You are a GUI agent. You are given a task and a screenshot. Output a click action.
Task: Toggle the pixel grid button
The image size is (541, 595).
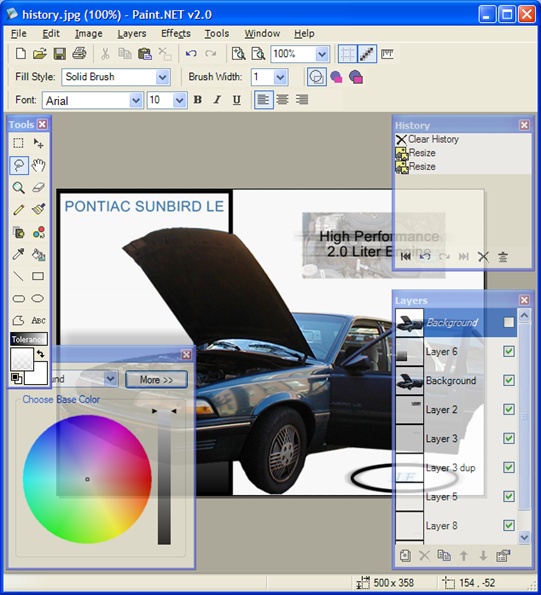(x=347, y=54)
